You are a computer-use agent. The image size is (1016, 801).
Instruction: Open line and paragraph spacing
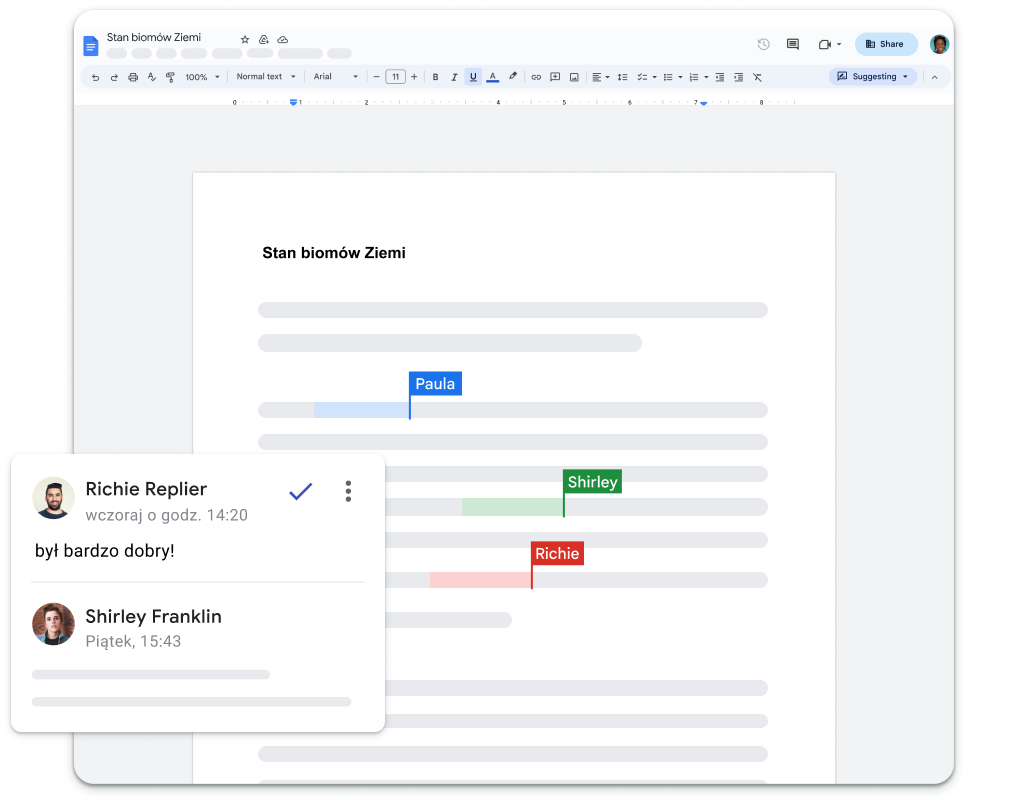(622, 77)
